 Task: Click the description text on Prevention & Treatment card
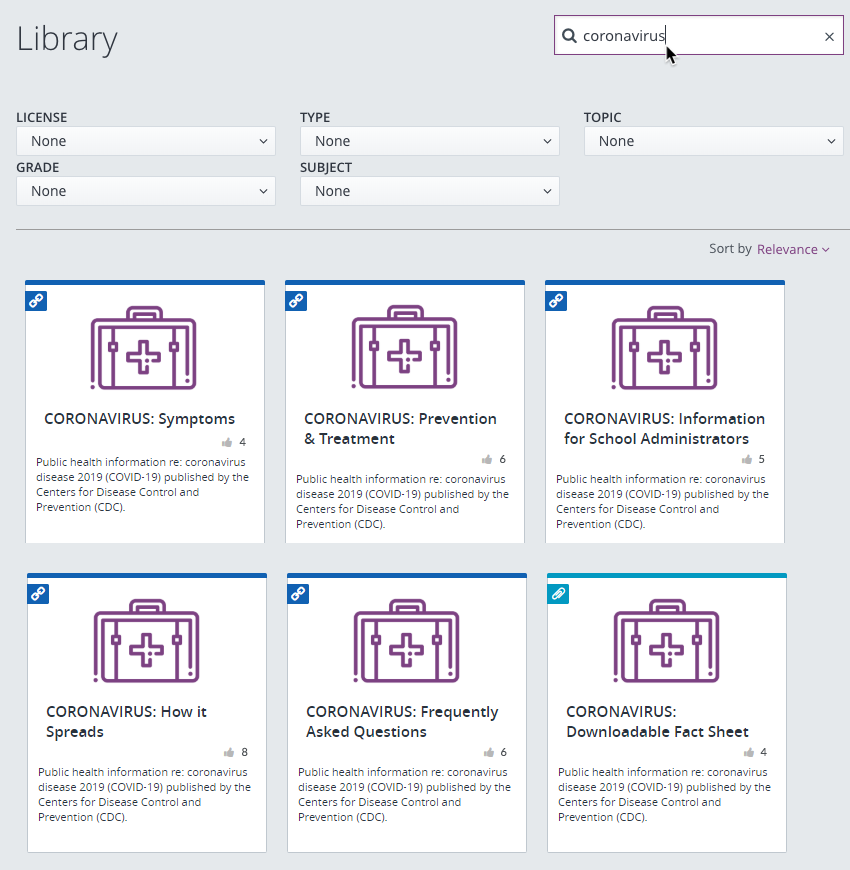(x=402, y=502)
